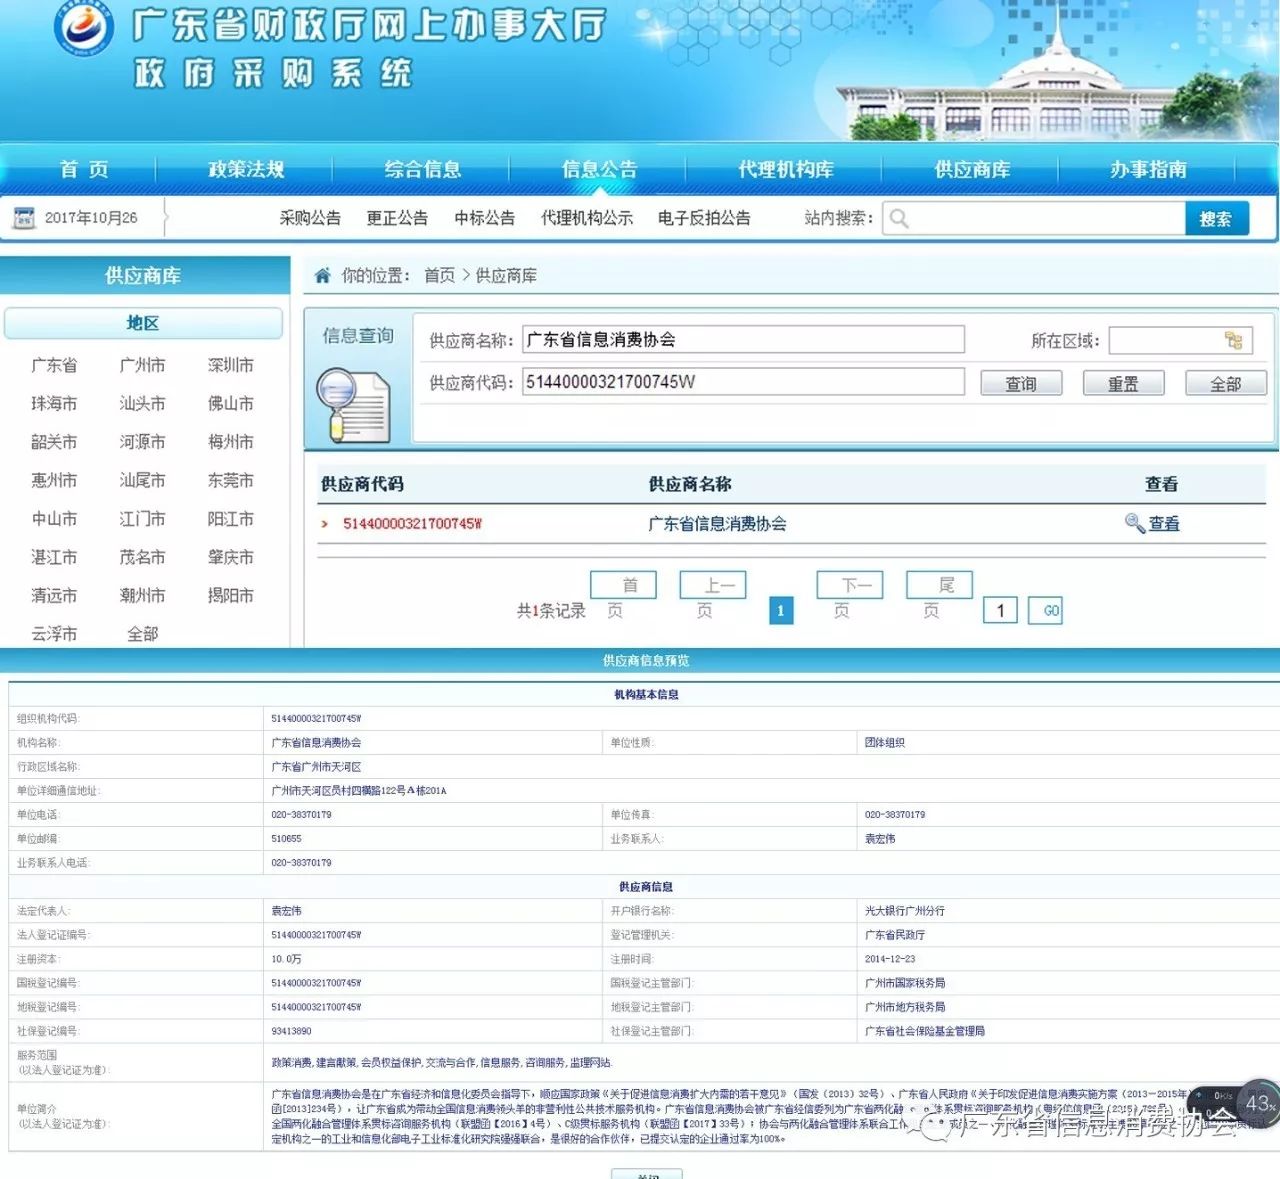
Task: Go to 更正公告 submenu link
Action: click(x=397, y=218)
